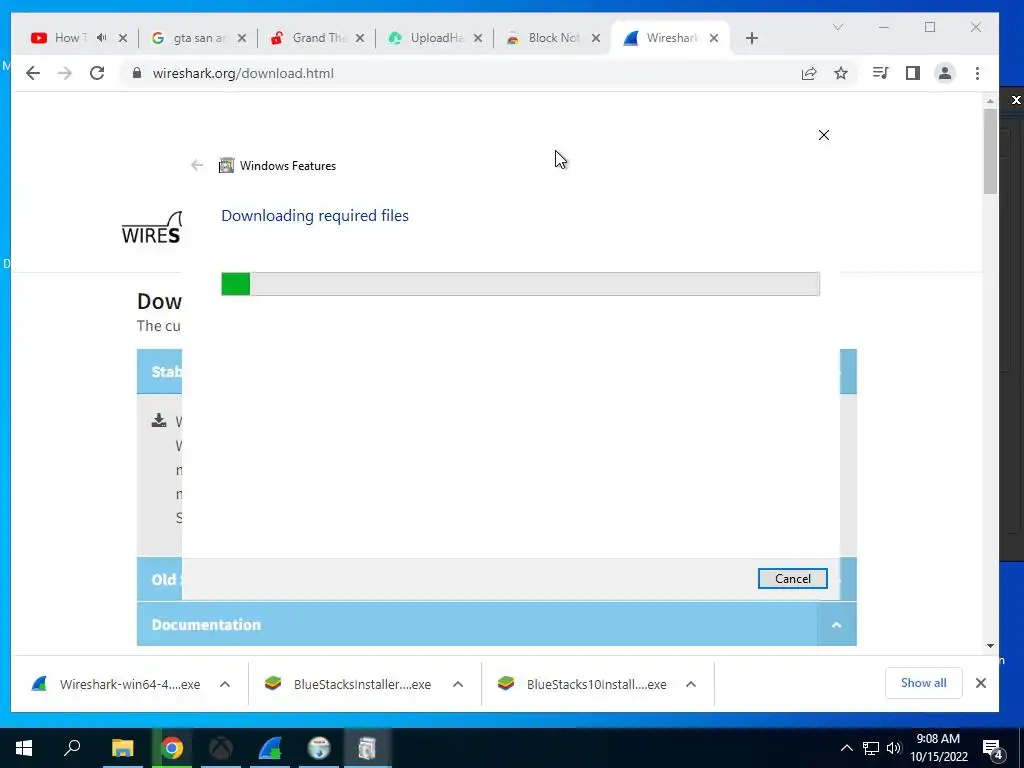Open the notification center with 4 alerts
1024x768 pixels.
pyautogui.click(x=993, y=749)
